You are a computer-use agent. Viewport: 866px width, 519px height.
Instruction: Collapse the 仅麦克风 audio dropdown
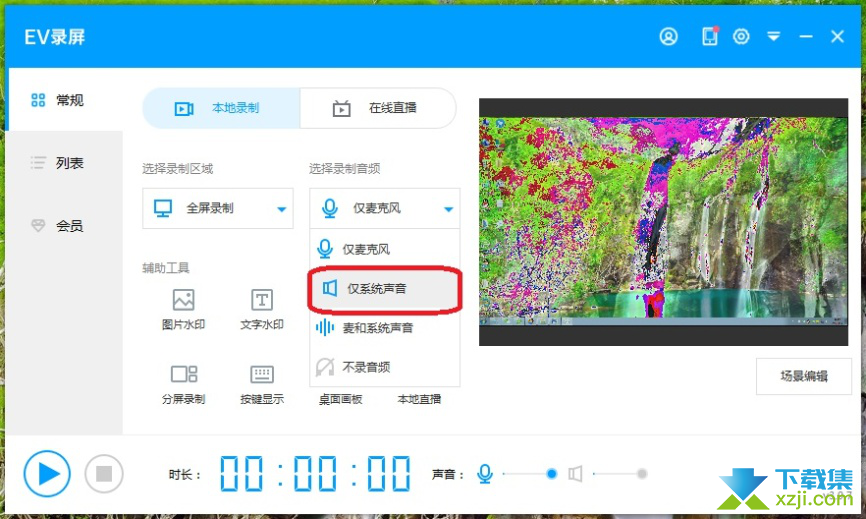pos(384,208)
